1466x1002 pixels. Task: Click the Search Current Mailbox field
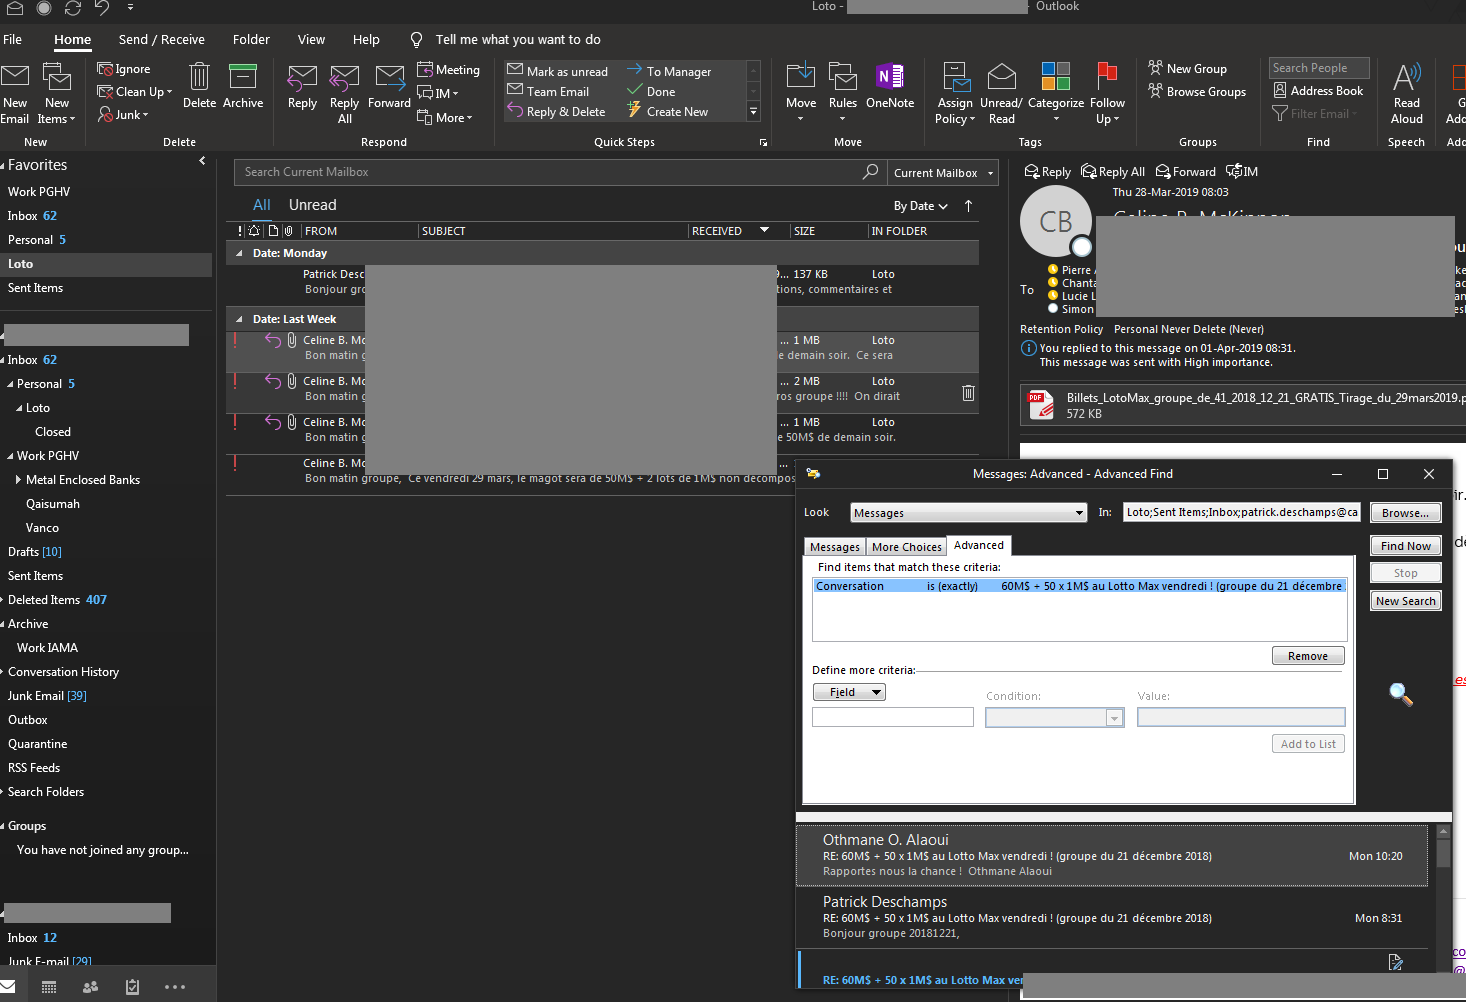tap(548, 172)
